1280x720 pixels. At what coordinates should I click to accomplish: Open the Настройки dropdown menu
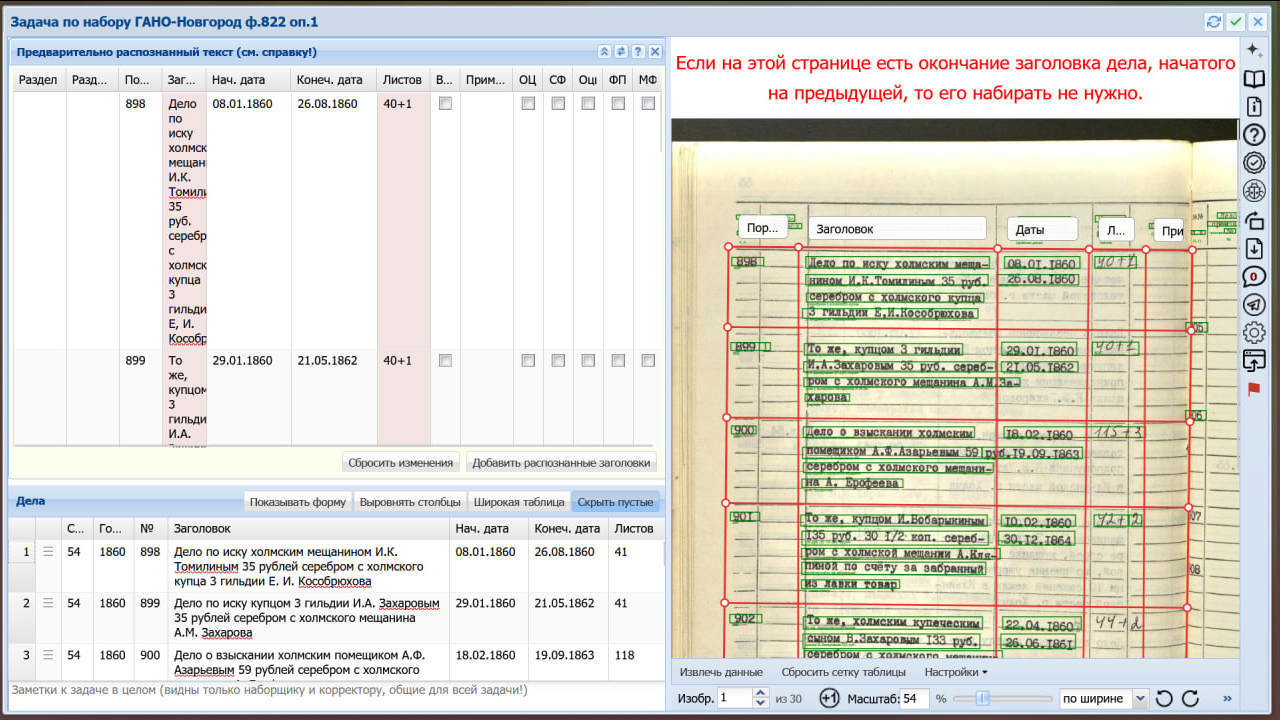[x=956, y=672]
